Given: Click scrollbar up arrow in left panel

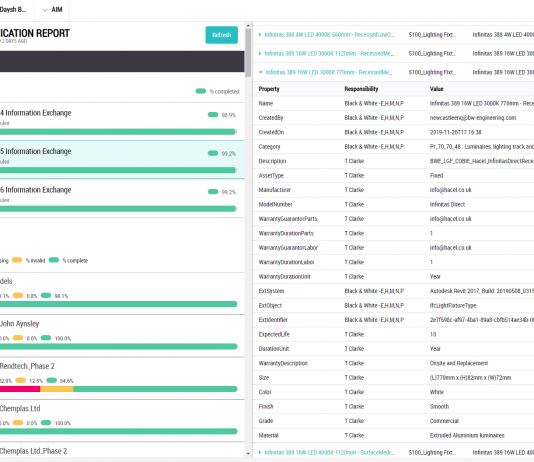Looking at the screenshot, I should tap(248, 26).
